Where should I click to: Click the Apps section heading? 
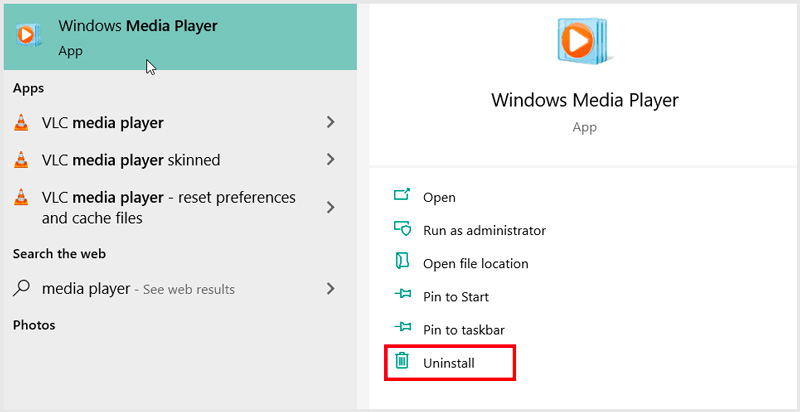point(28,88)
